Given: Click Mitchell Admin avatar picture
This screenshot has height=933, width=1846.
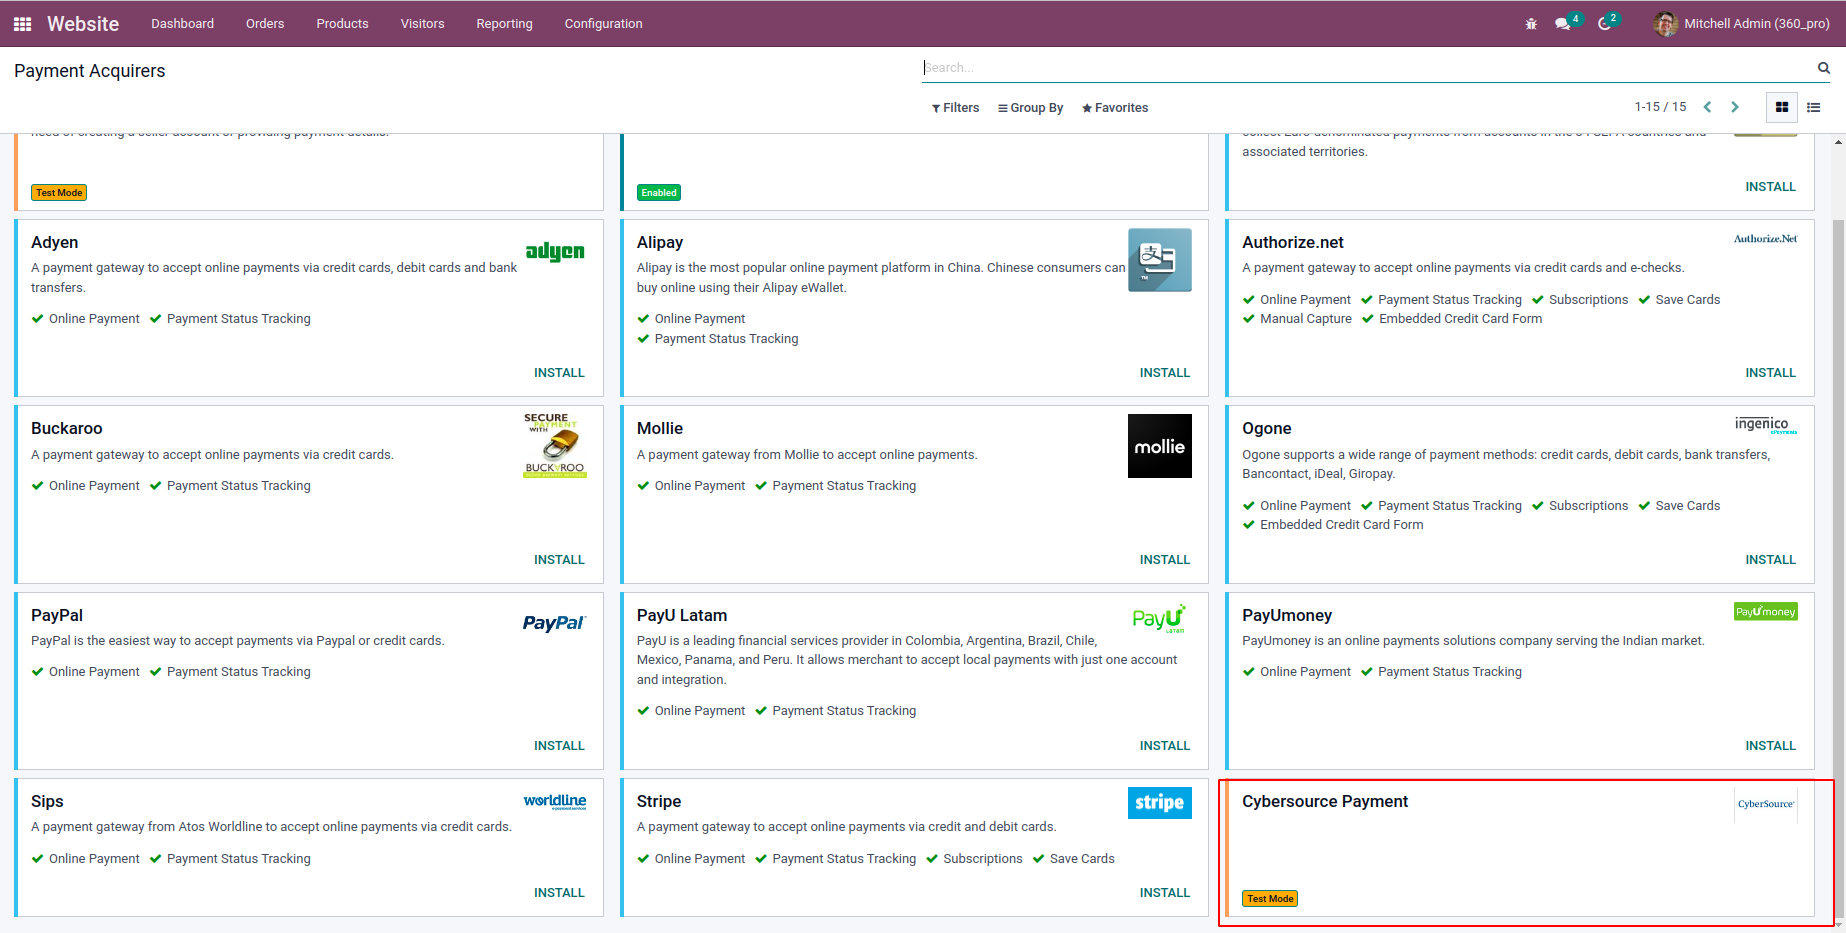Looking at the screenshot, I should [x=1666, y=24].
